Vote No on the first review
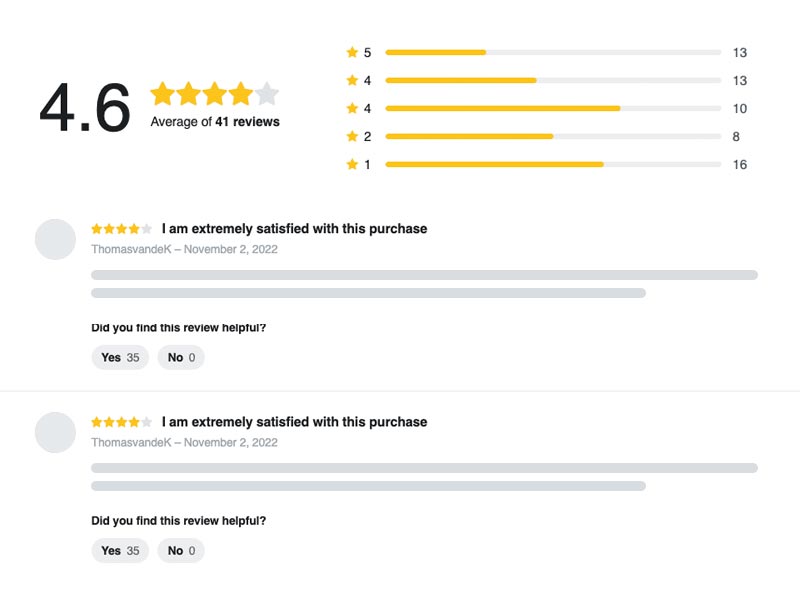Viewport: 800px width, 600px height. click(181, 357)
